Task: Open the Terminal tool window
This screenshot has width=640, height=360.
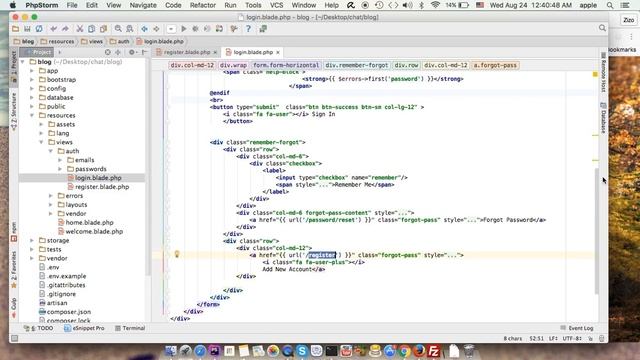Action: pos(130,328)
